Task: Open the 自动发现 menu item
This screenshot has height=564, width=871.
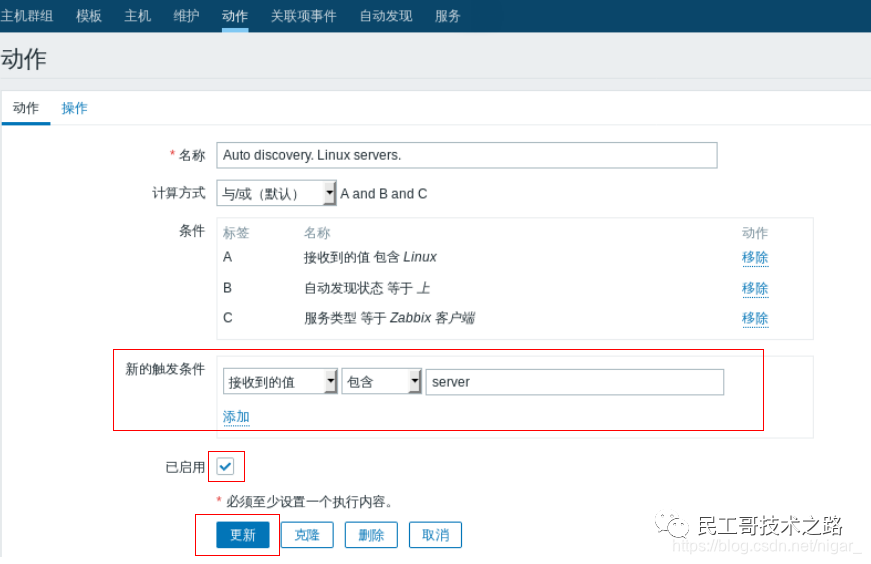Action: click(386, 16)
